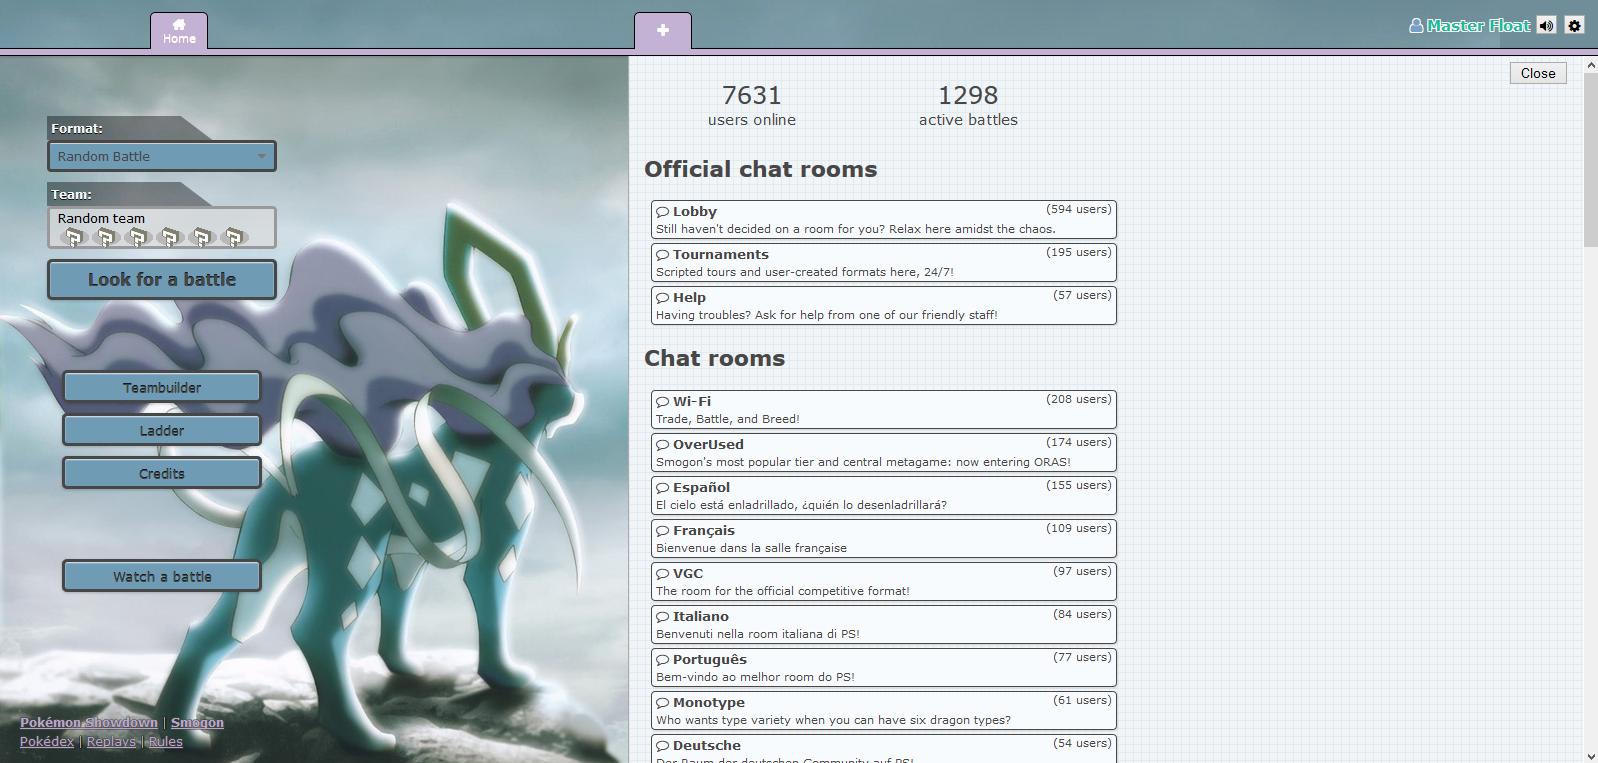Click the 7631 users online count
The width and height of the screenshot is (1598, 763).
tap(752, 96)
